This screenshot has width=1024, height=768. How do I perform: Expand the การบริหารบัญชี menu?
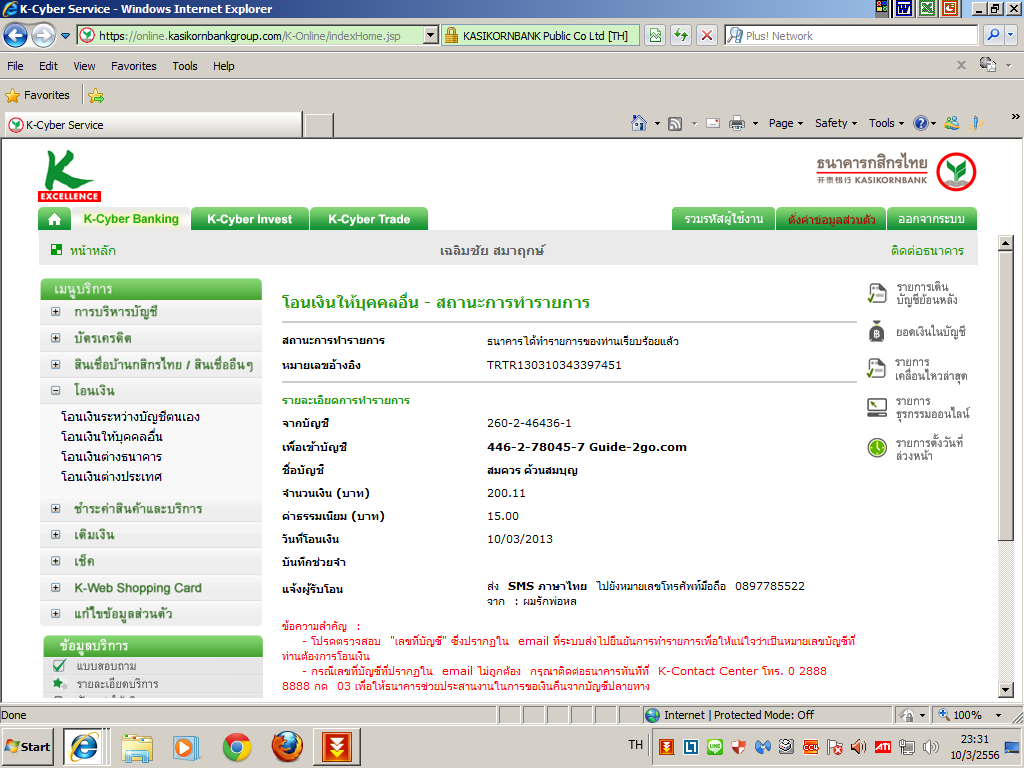pos(56,312)
